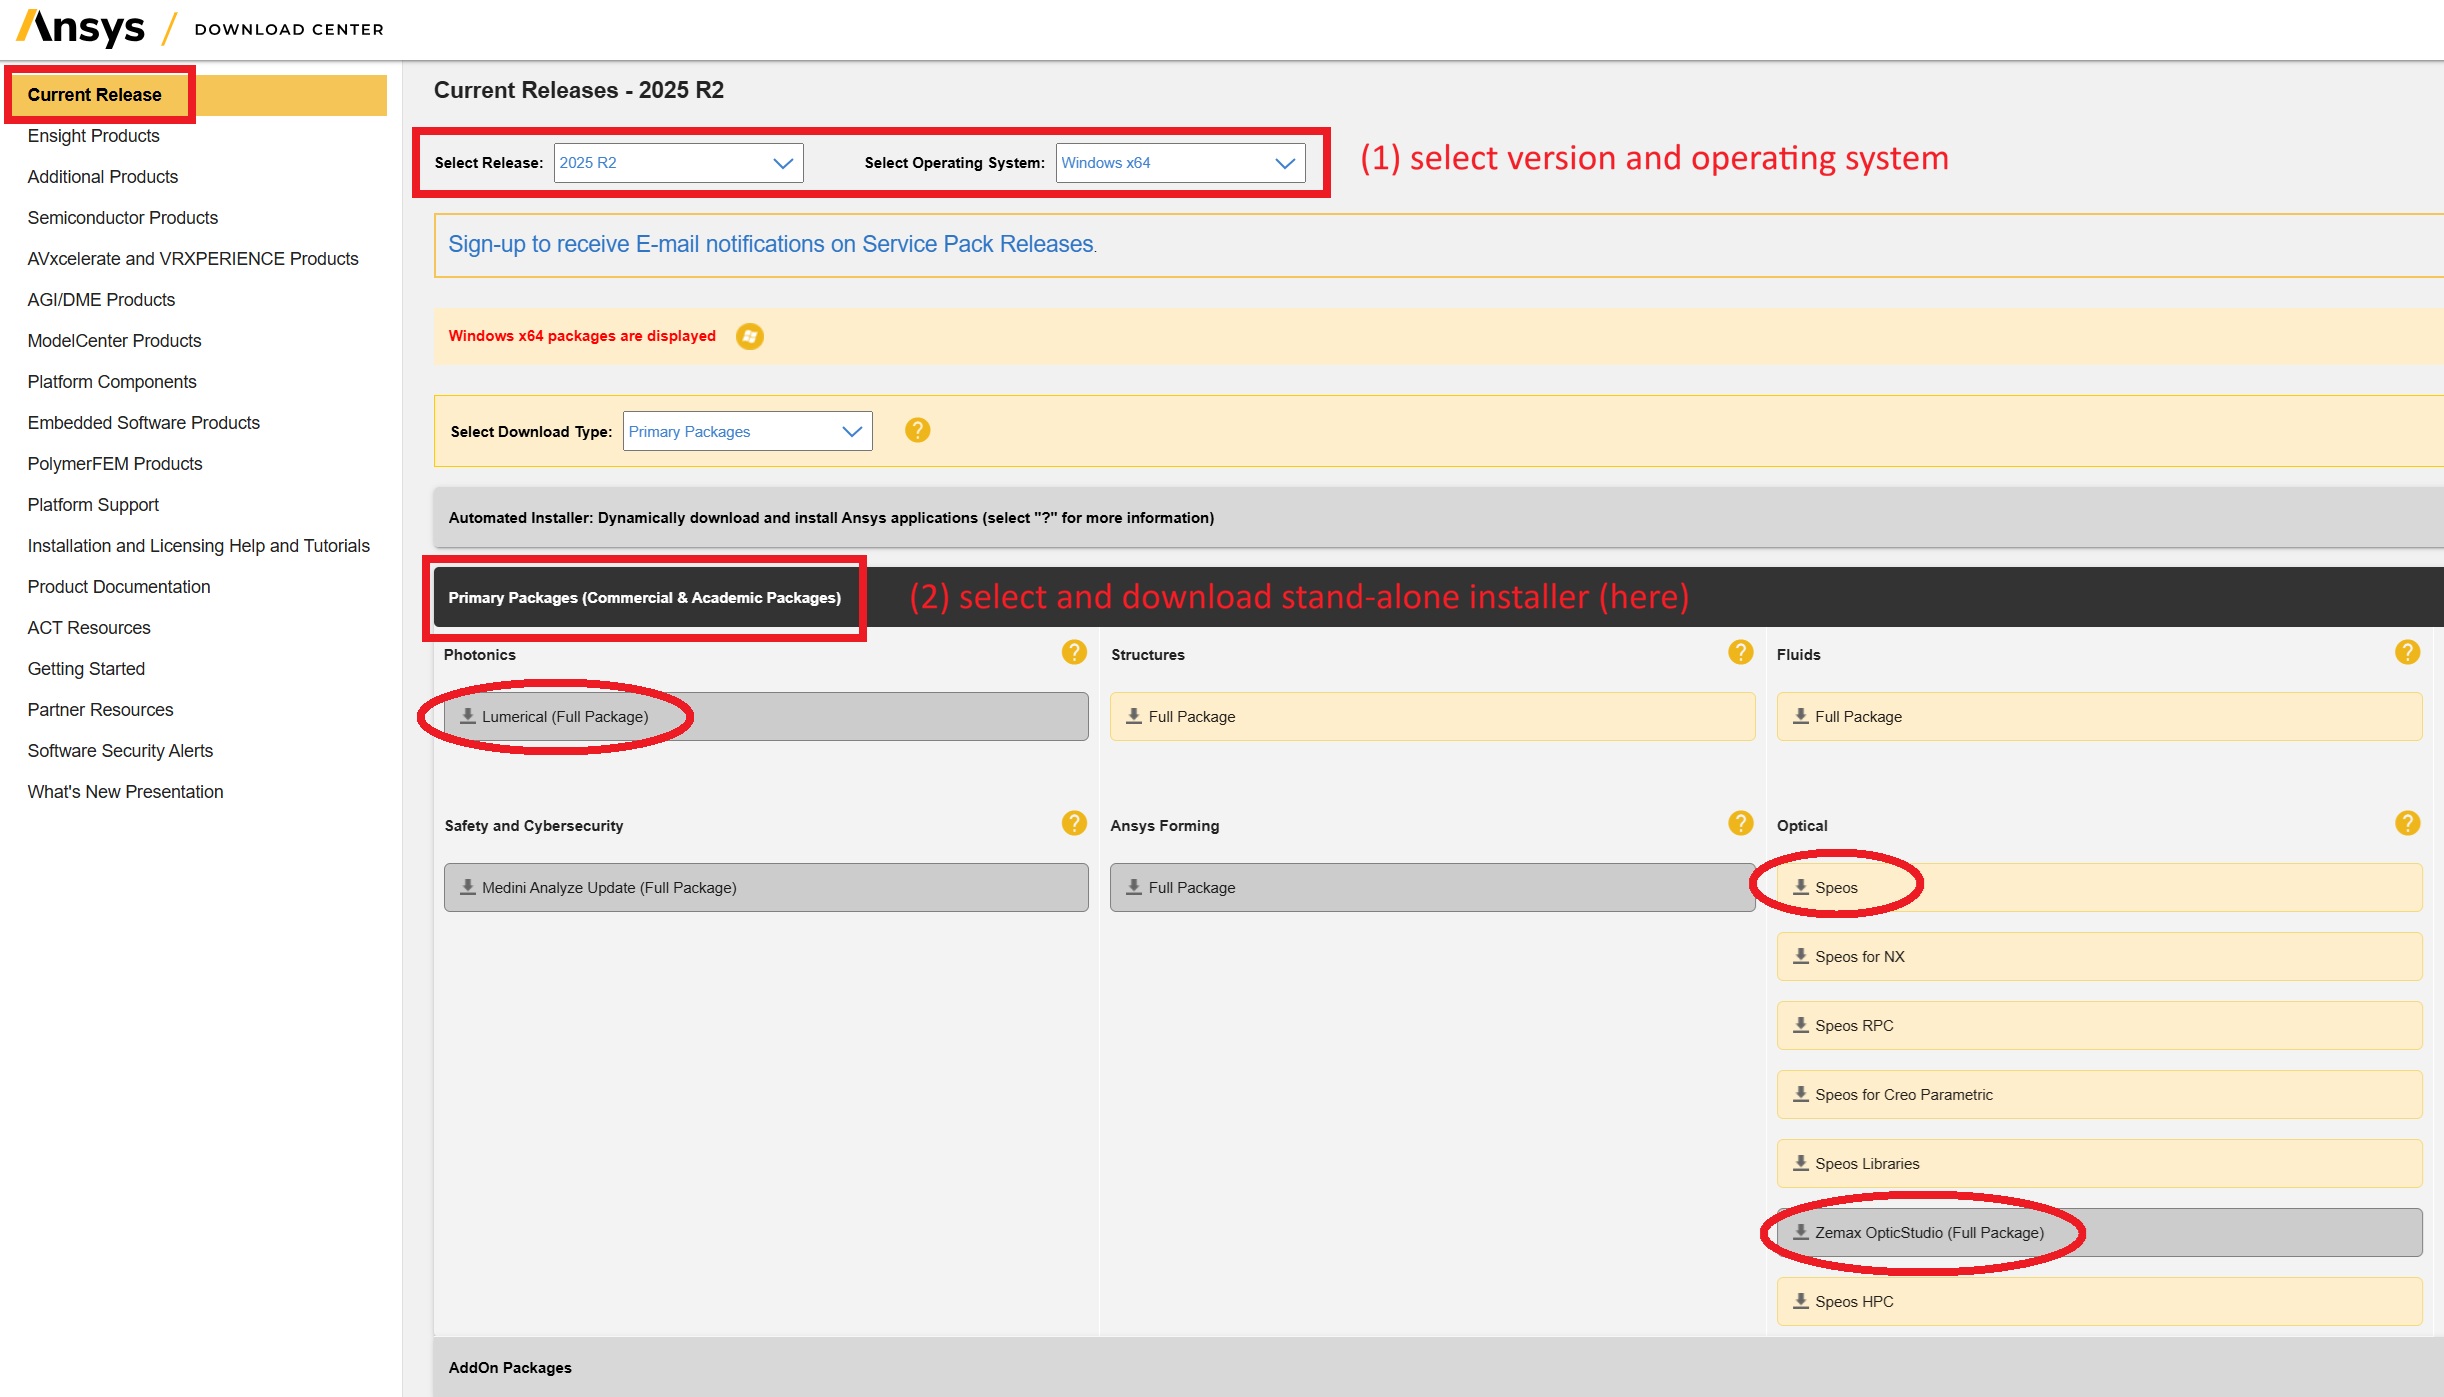Open Platform Components in sidebar
This screenshot has height=1397, width=2444.
click(112, 382)
